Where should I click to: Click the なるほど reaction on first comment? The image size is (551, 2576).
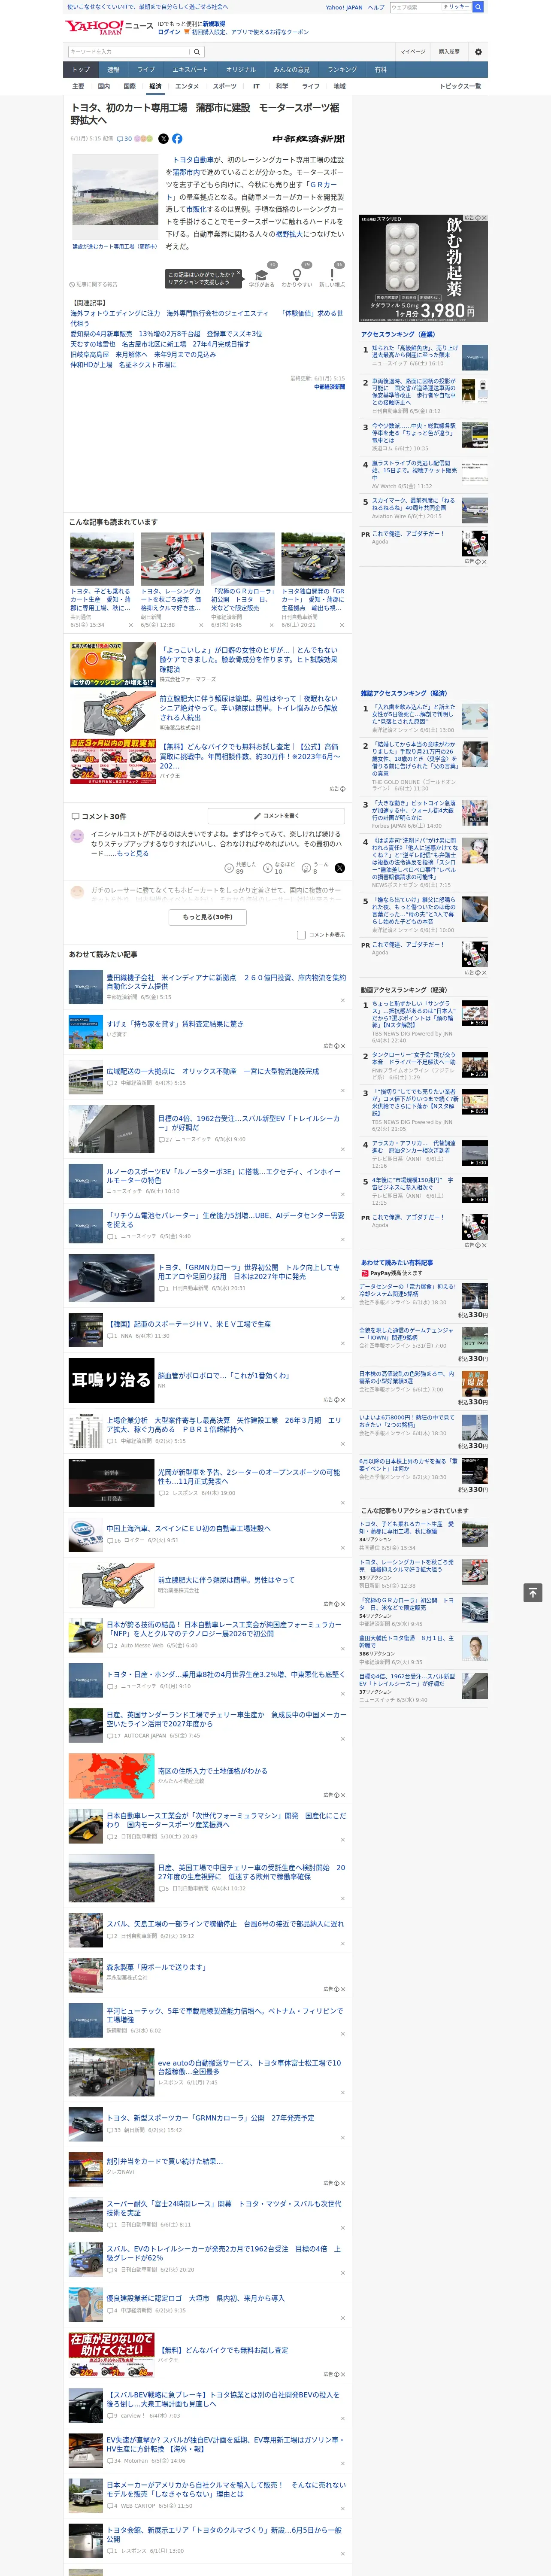(x=279, y=868)
